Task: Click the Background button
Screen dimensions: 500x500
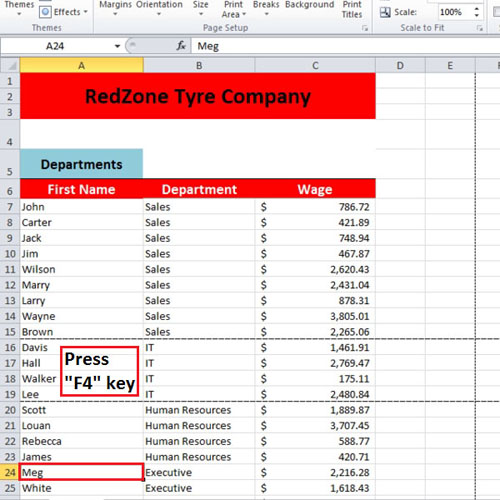Action: coord(309,5)
